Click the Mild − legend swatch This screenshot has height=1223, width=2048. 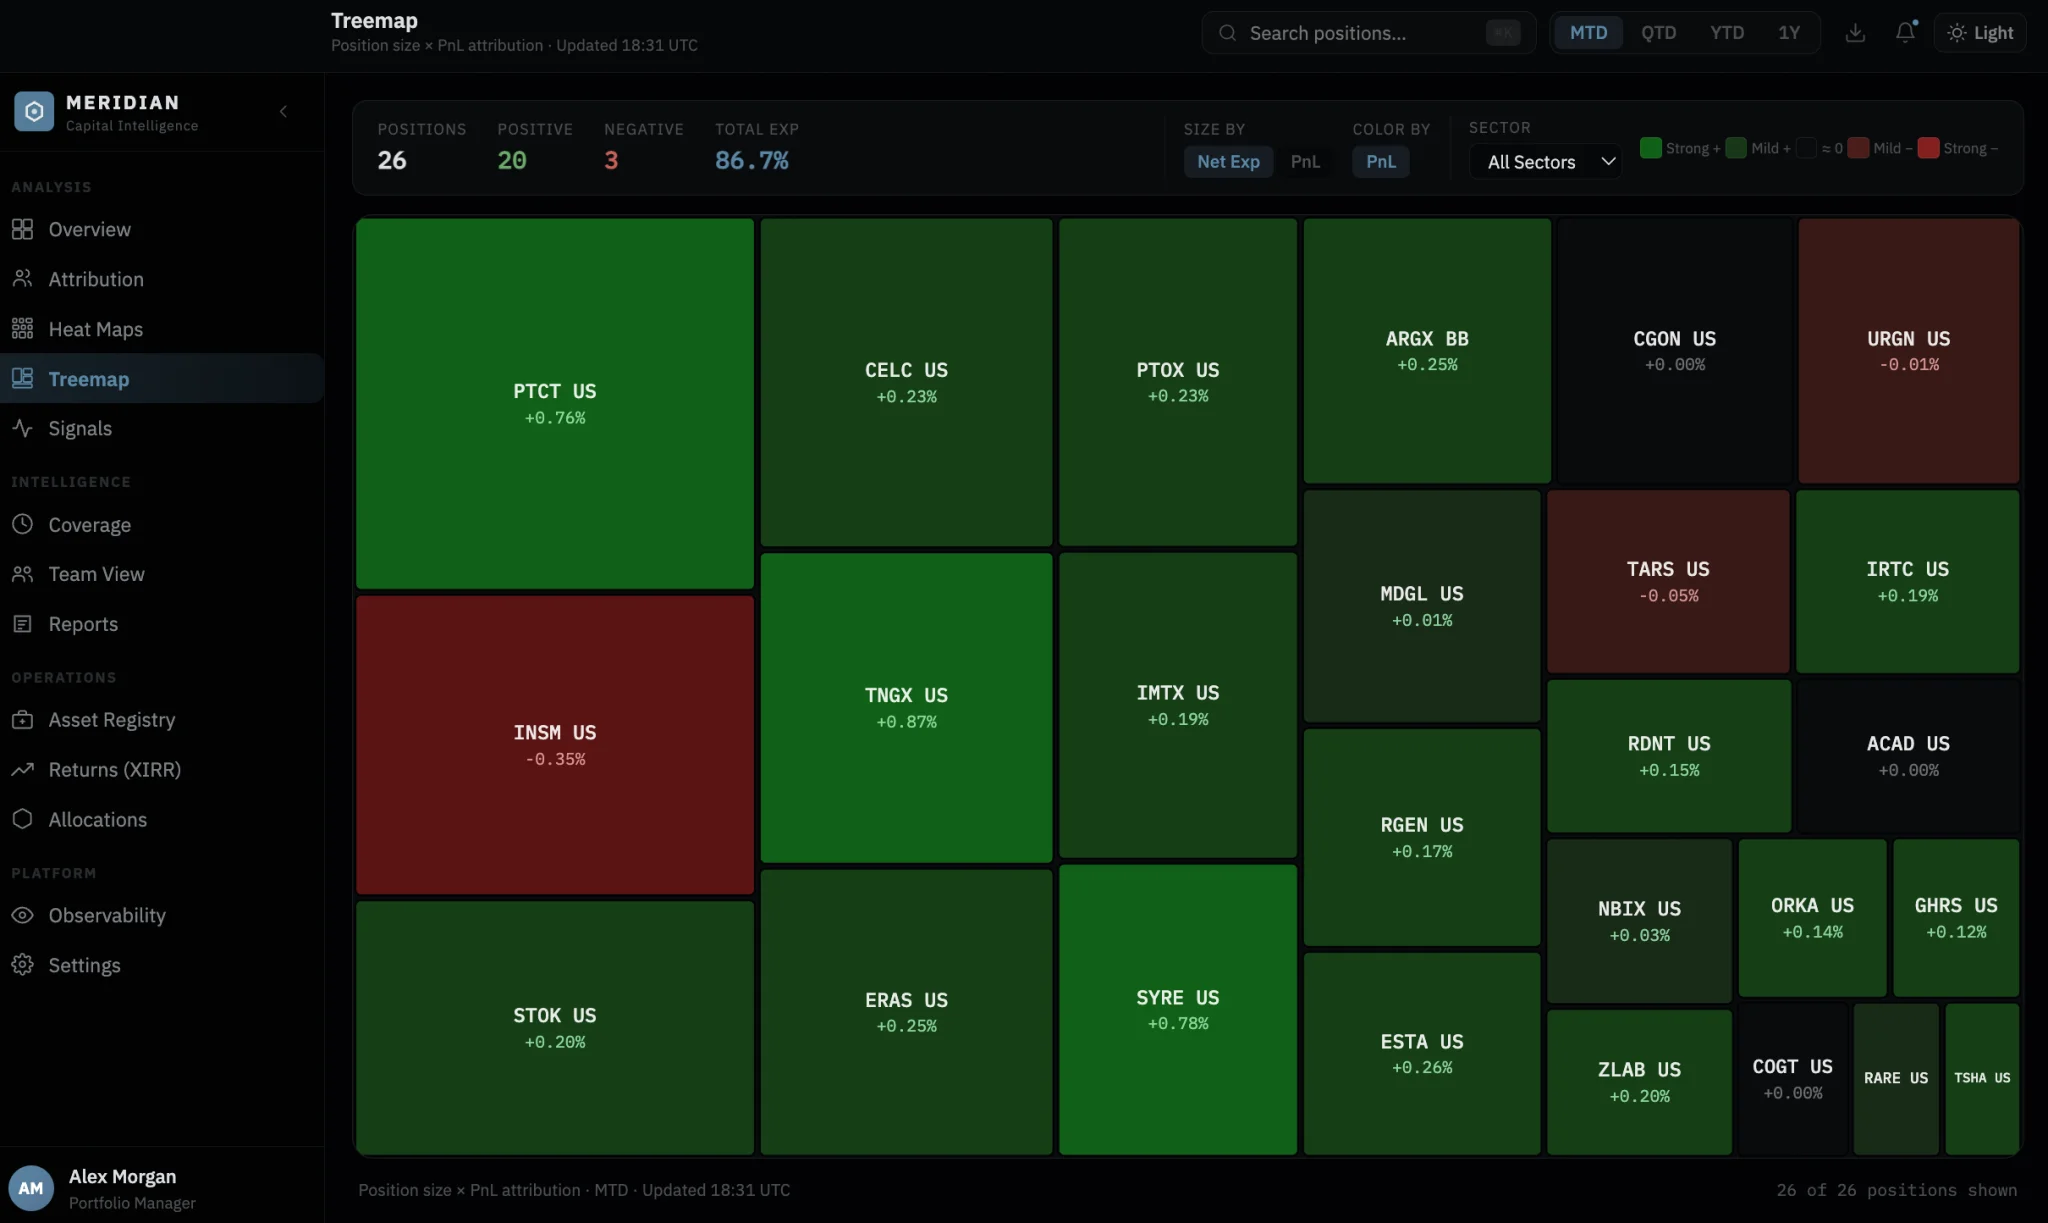(x=1858, y=148)
